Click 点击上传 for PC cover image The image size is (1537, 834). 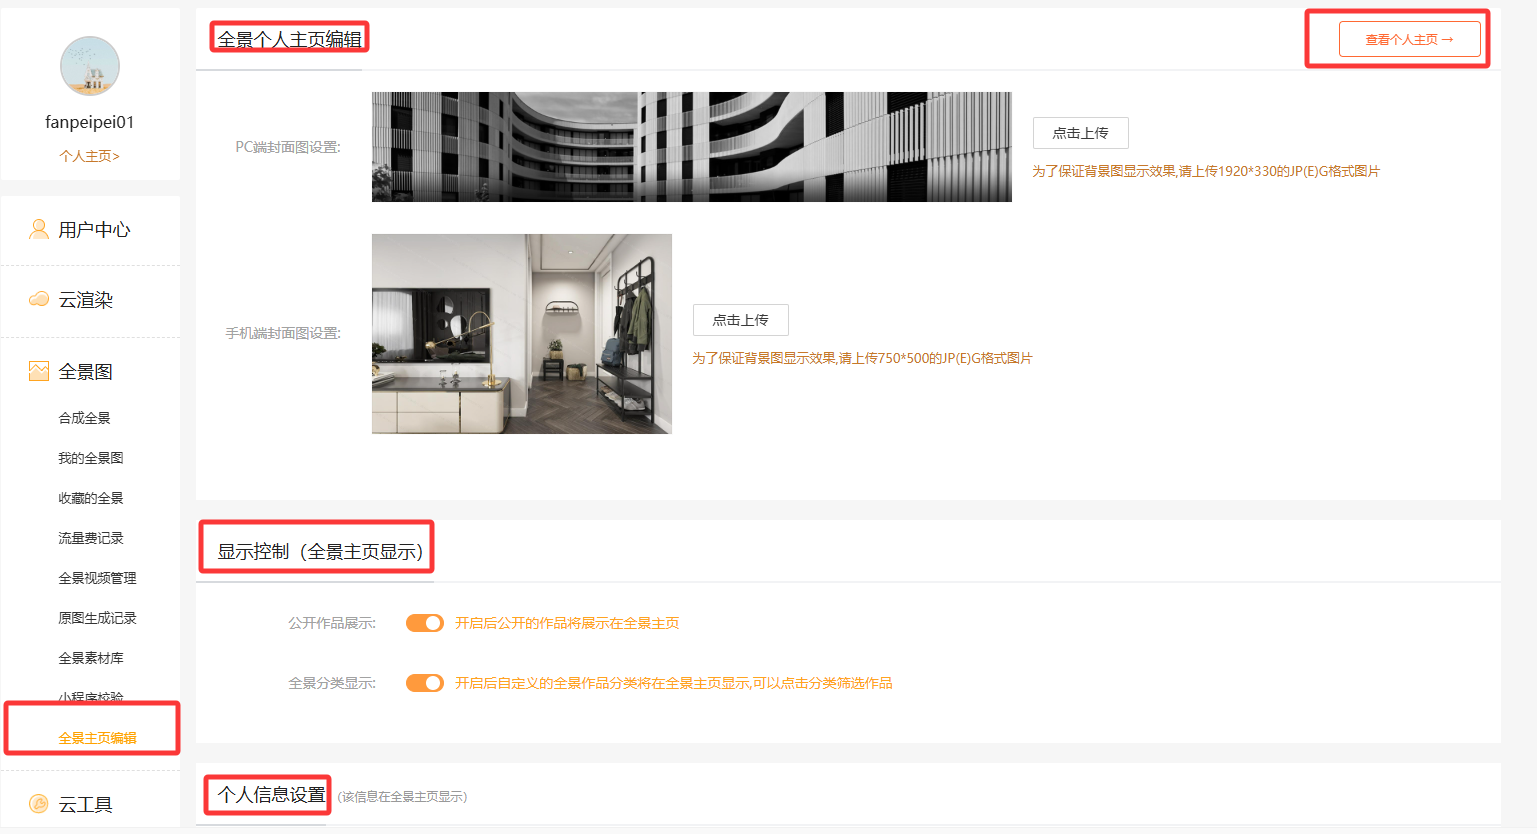(x=1080, y=133)
